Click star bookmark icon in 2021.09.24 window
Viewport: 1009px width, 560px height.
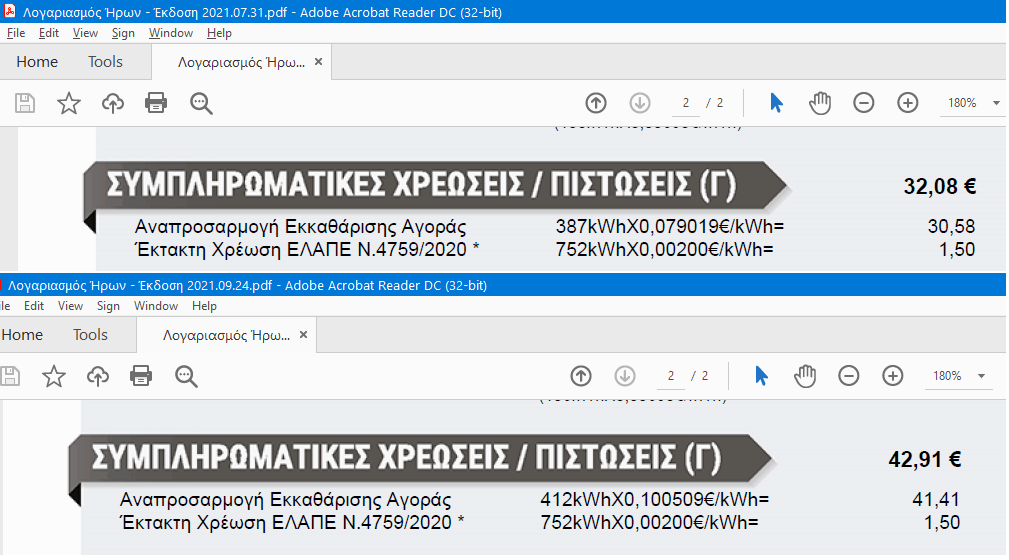point(54,376)
